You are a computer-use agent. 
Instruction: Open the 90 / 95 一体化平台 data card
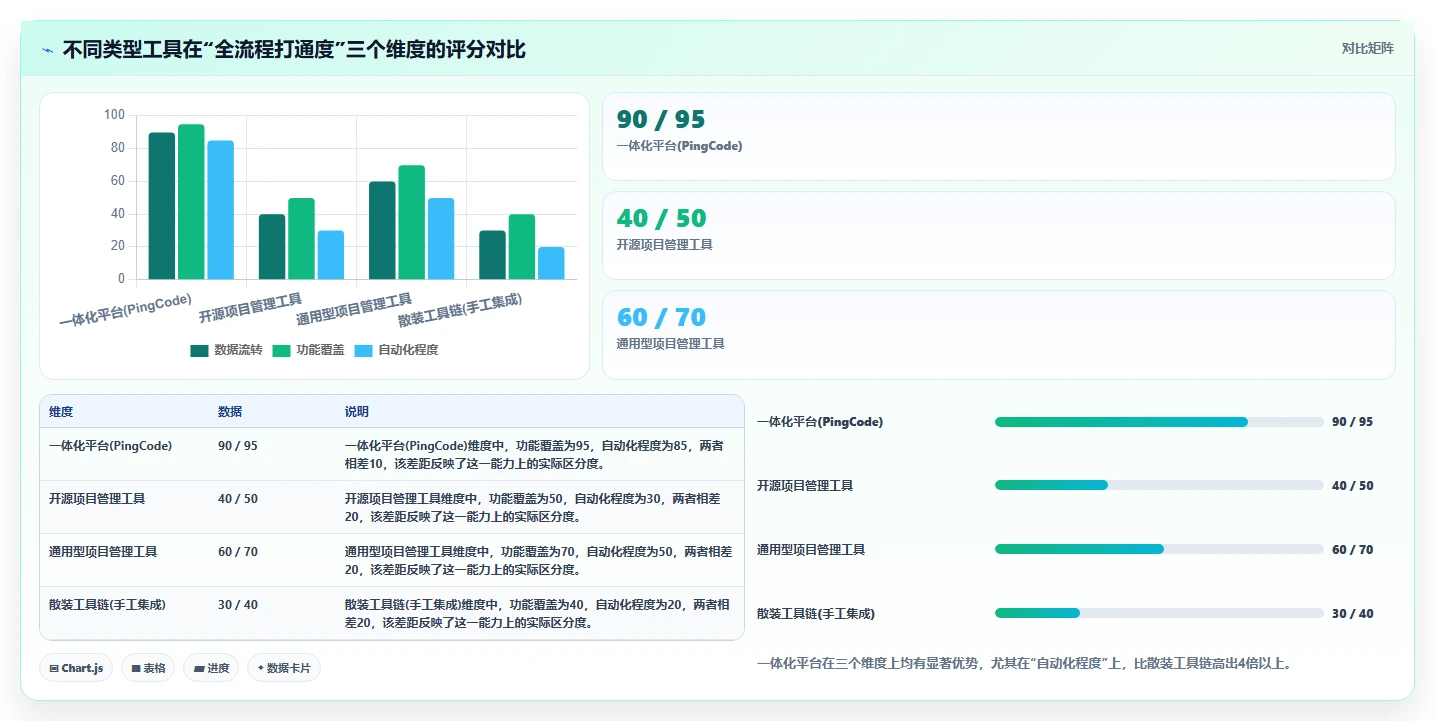998,136
